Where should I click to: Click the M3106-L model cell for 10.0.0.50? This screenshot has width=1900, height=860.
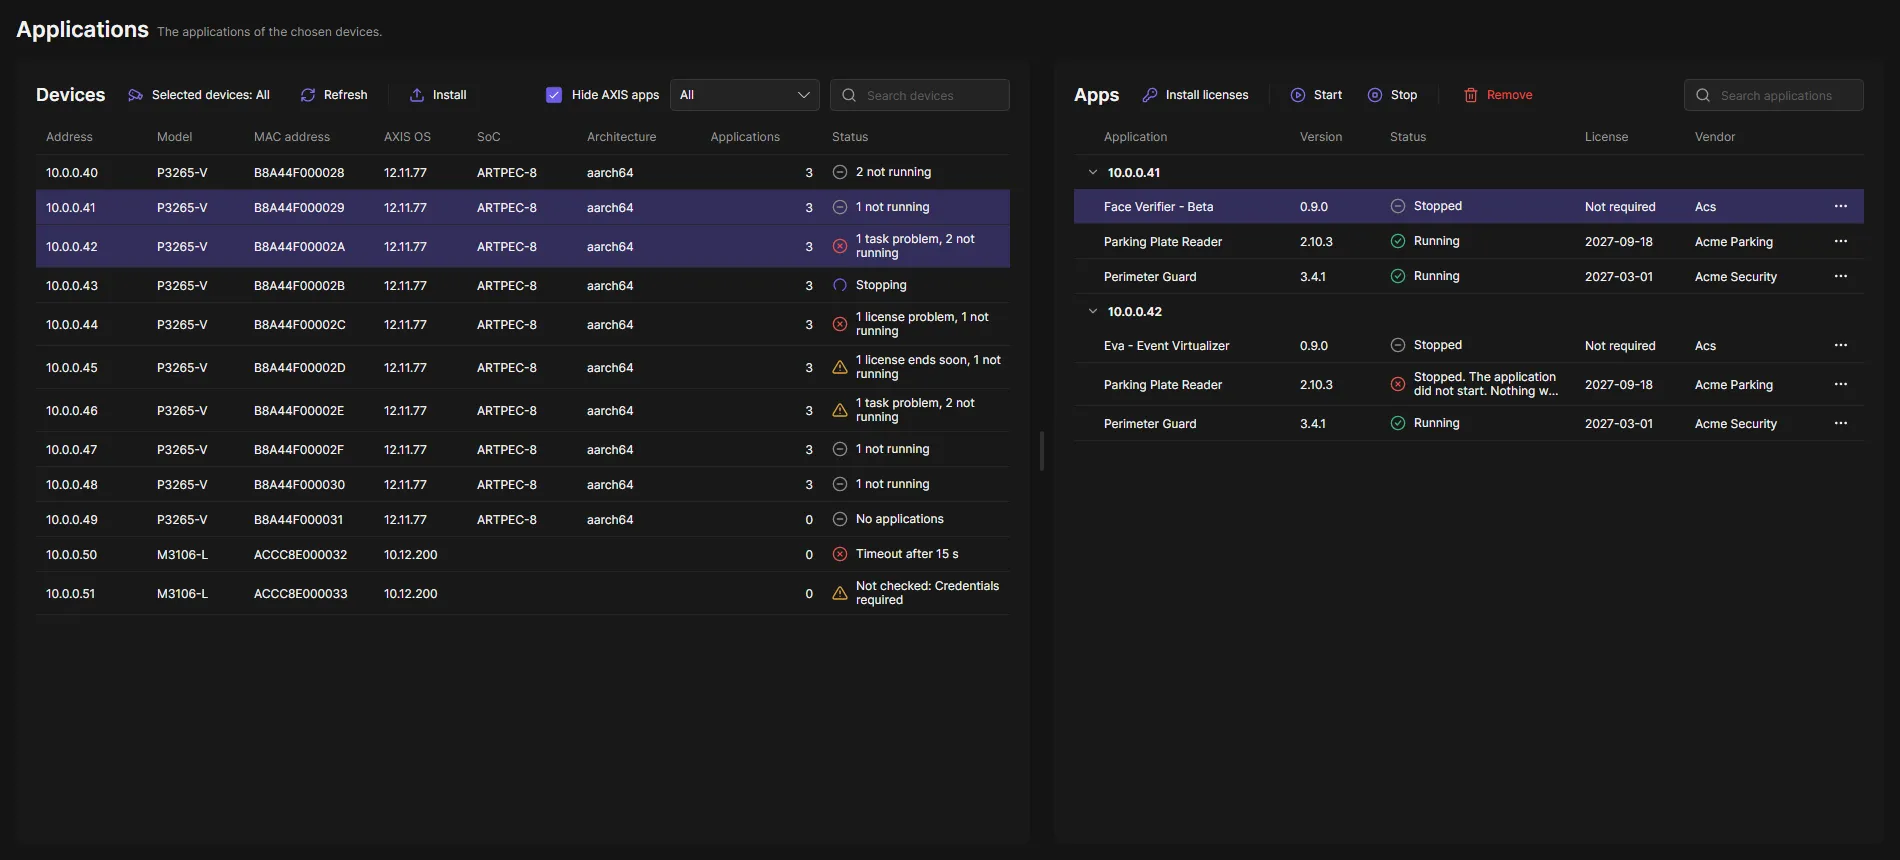point(182,554)
